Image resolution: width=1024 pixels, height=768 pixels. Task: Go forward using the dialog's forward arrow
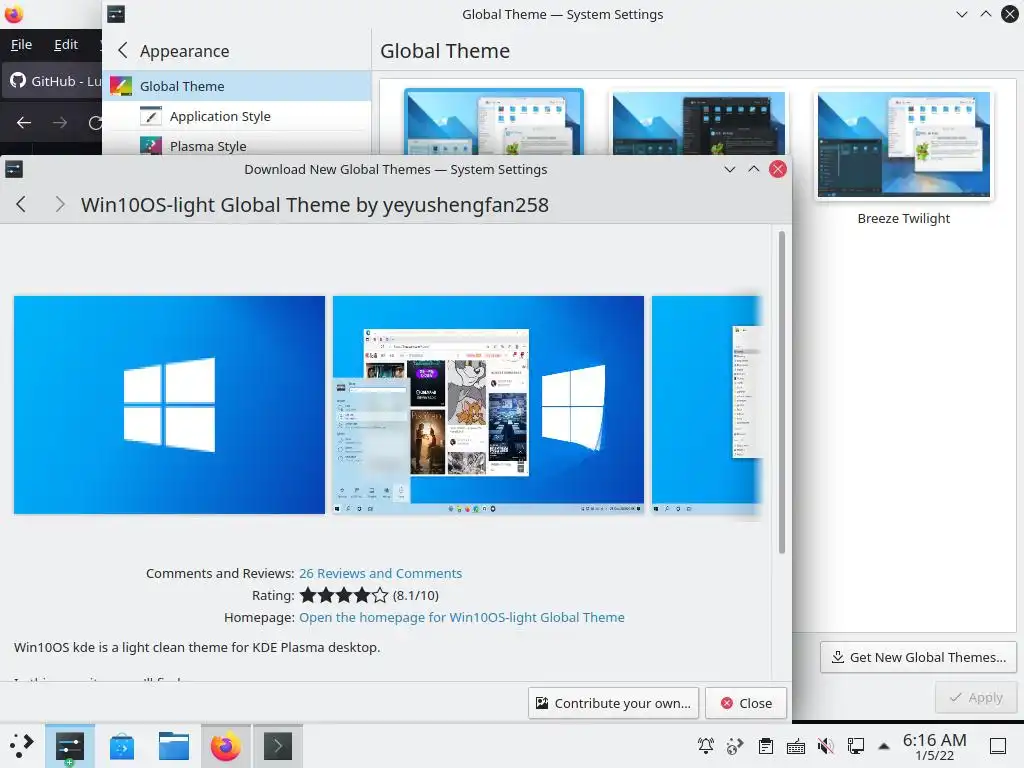(x=59, y=204)
